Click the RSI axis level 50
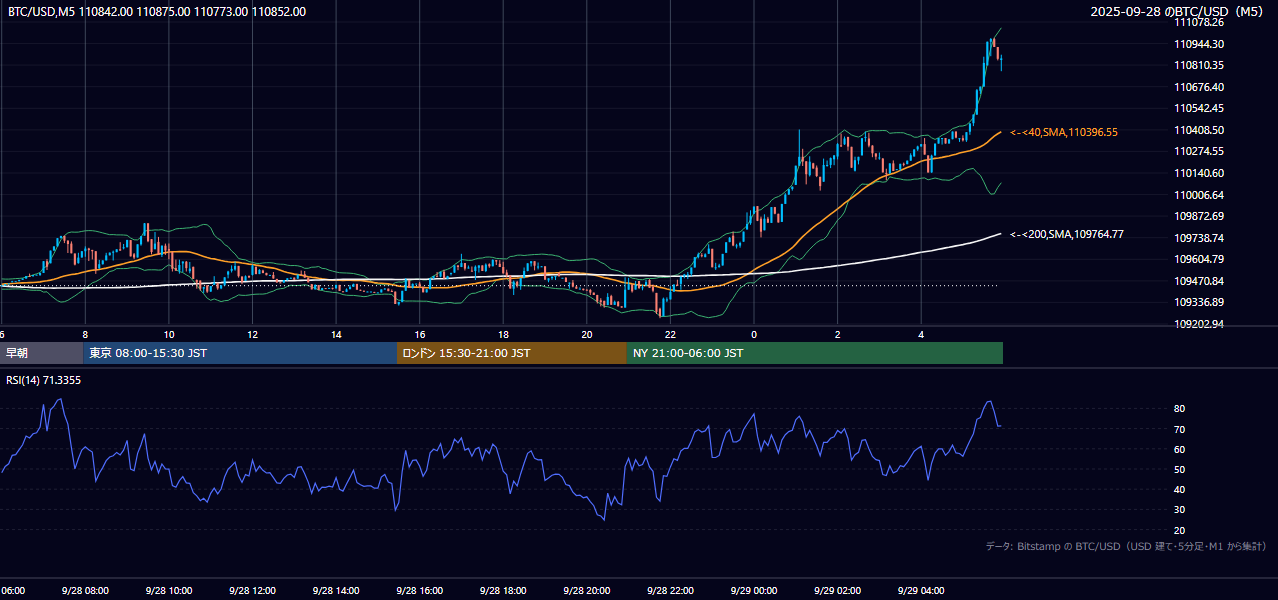The width and height of the screenshot is (1278, 600). pos(1180,469)
